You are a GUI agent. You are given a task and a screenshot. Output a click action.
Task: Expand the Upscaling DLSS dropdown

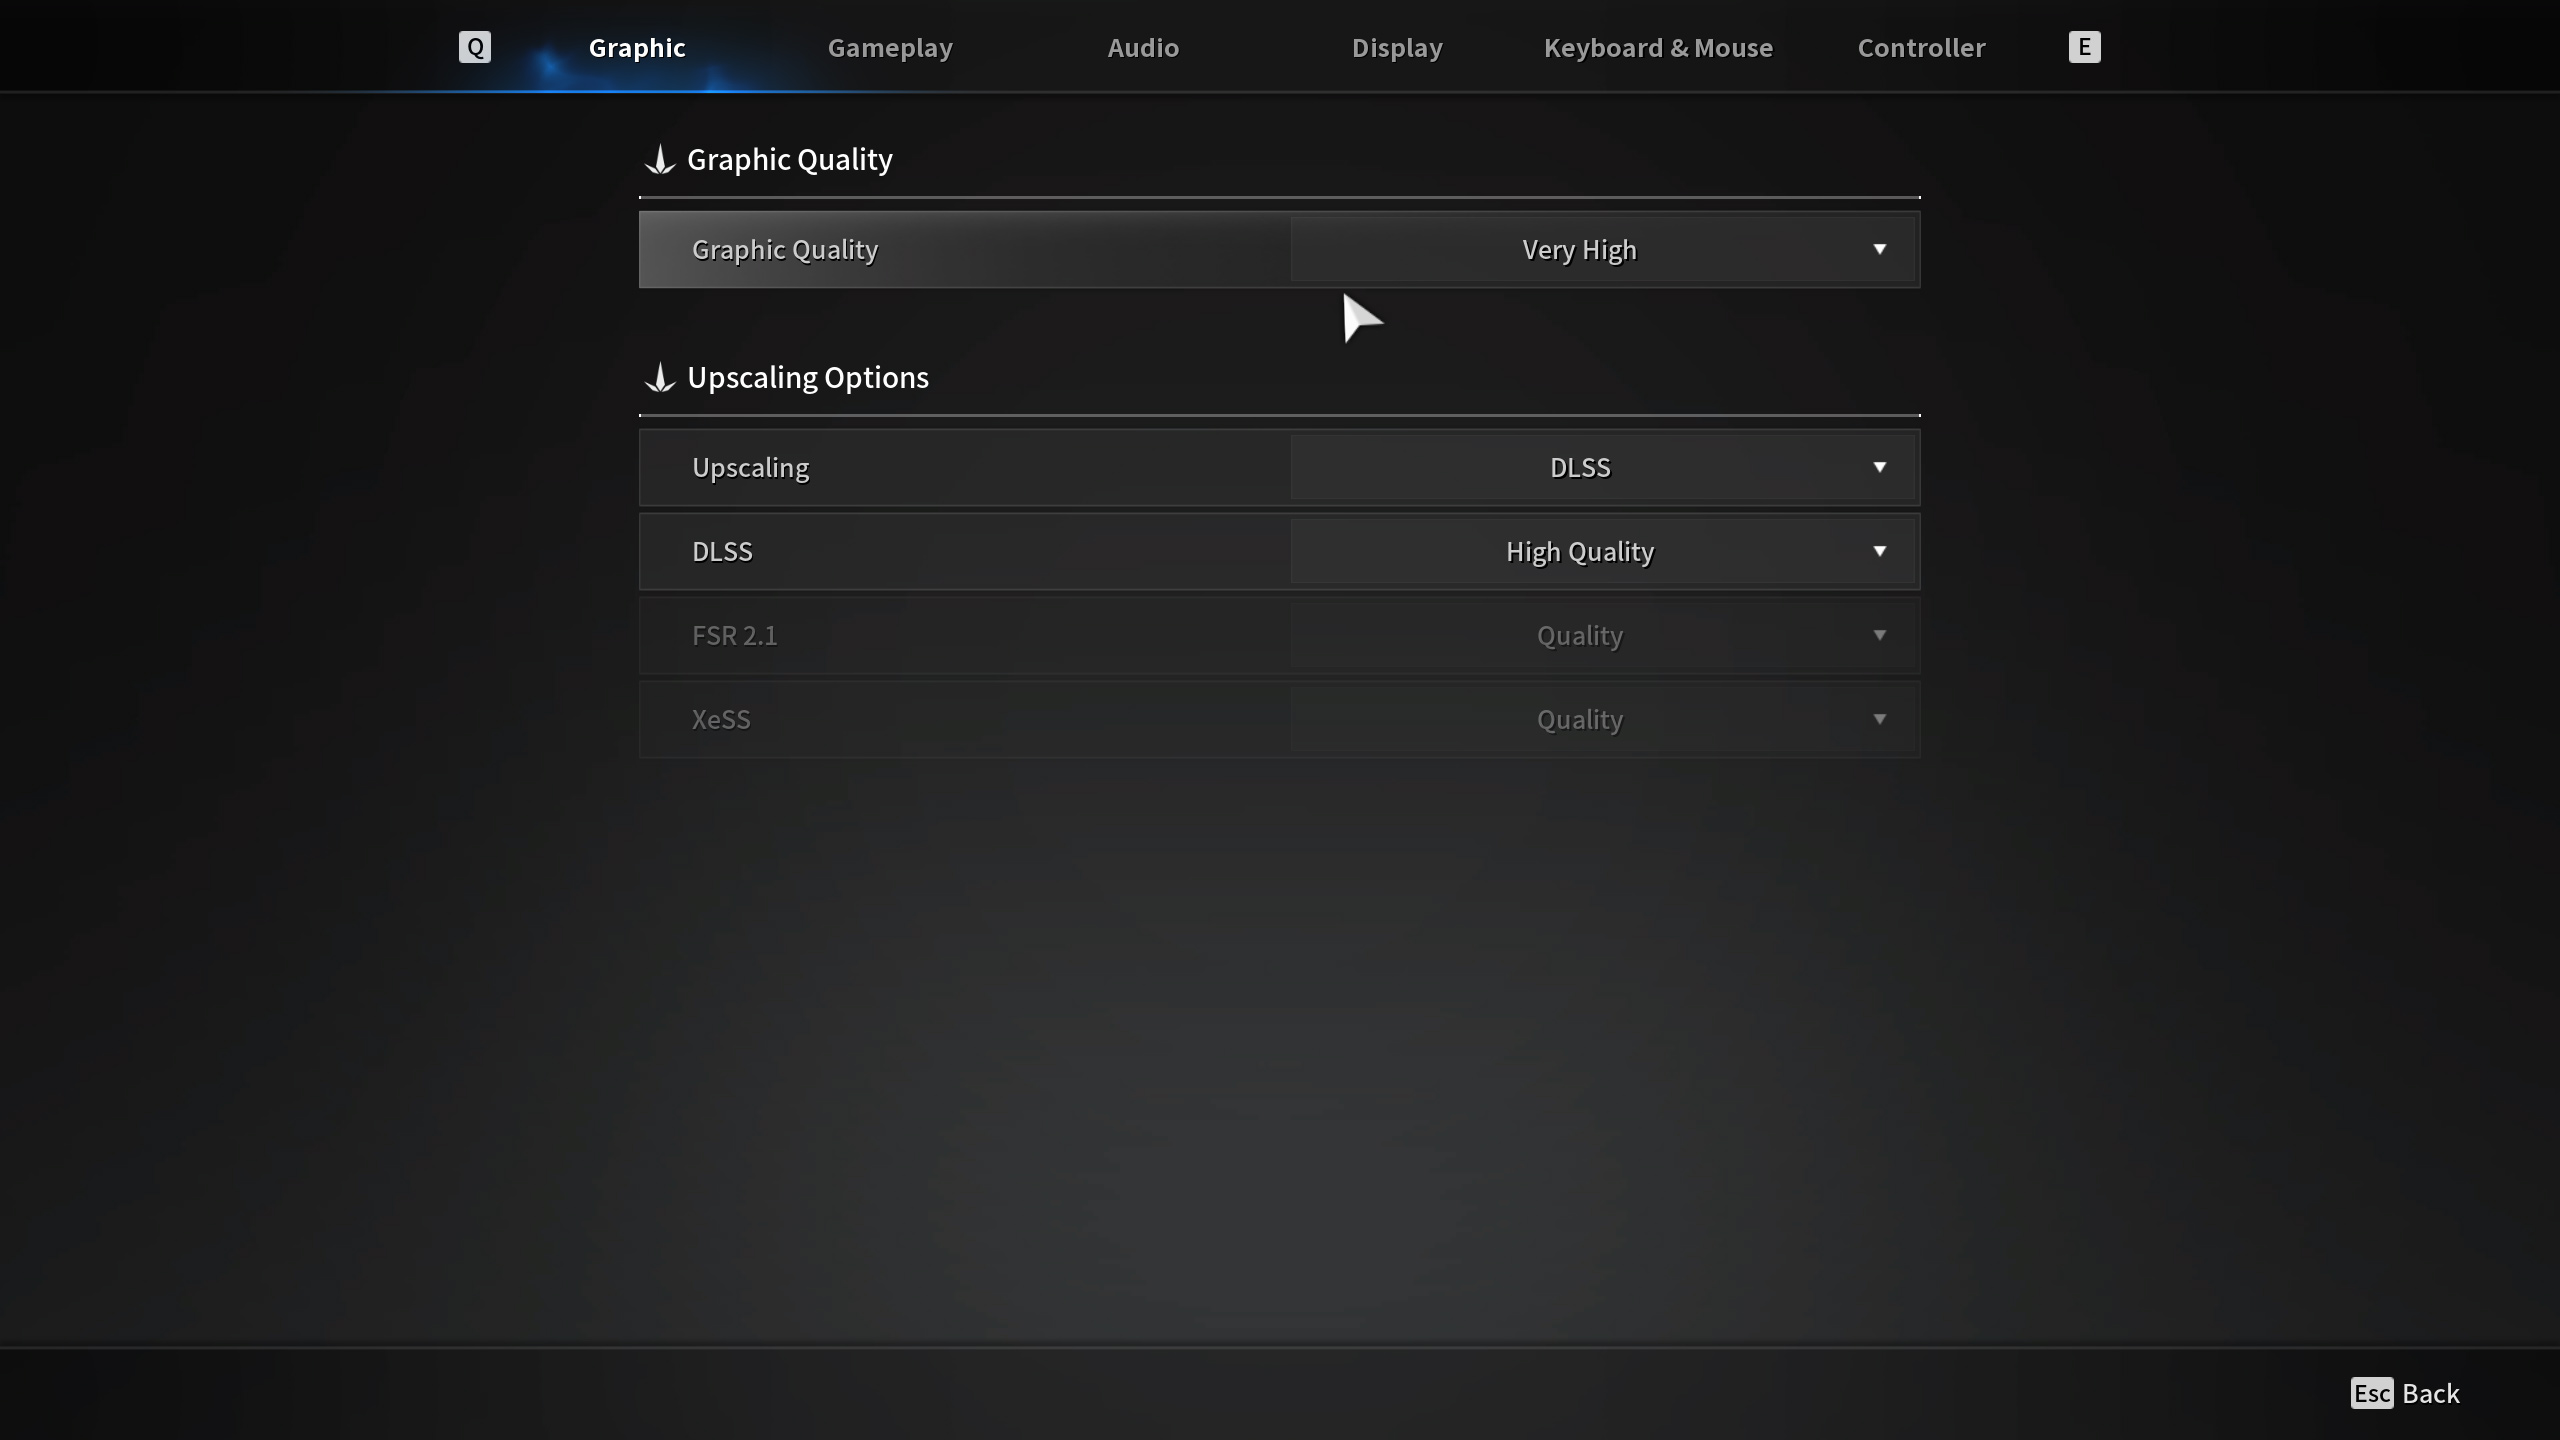coord(1602,468)
